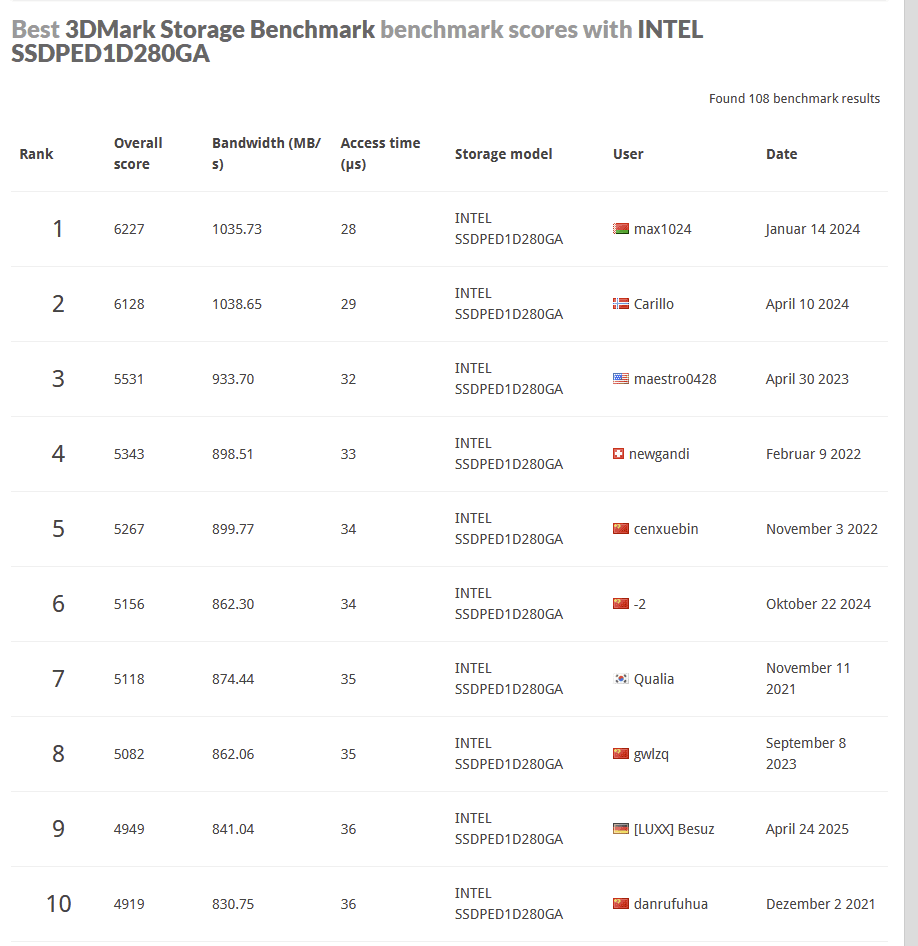
Task: Open the top score 6227 result
Action: point(129,229)
